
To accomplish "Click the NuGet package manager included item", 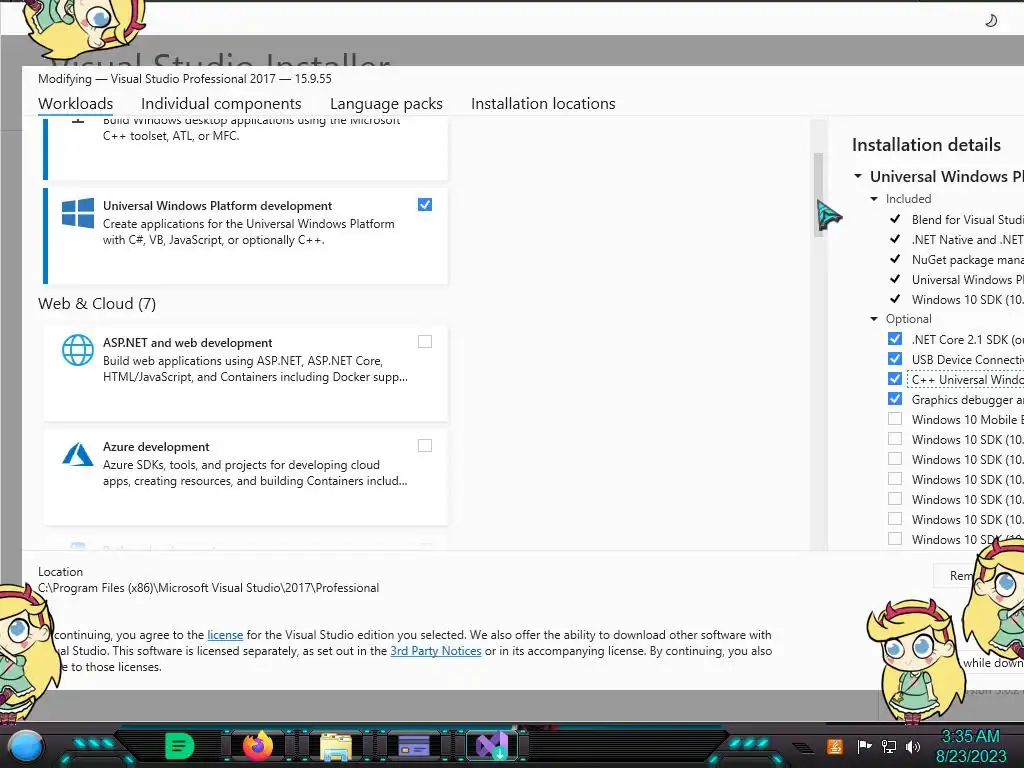I will point(967,259).
